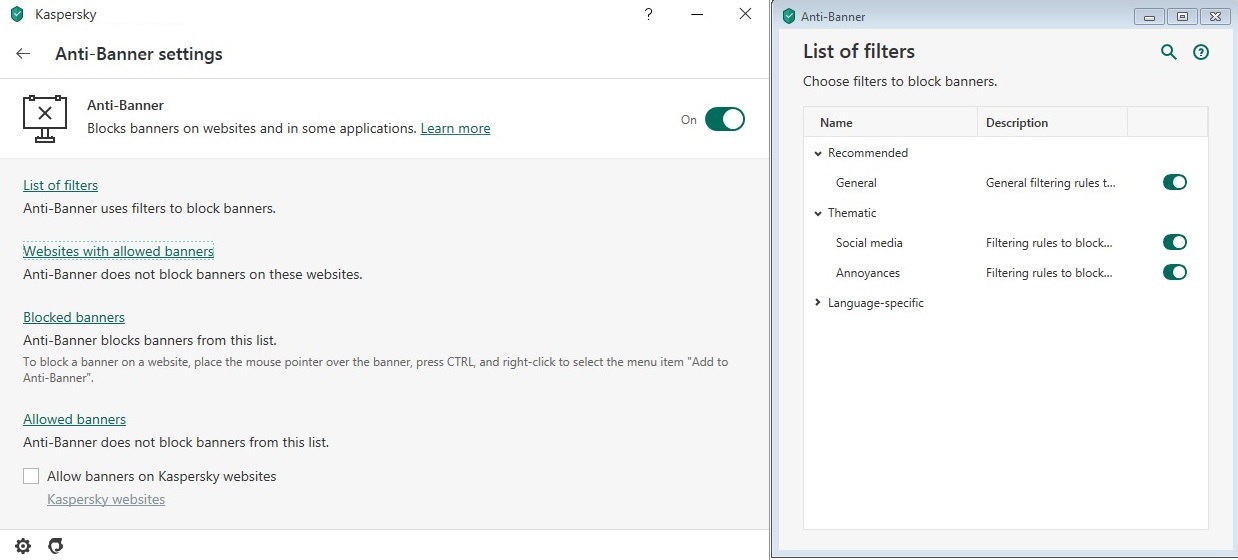Expand the Language-specific group

tap(818, 302)
